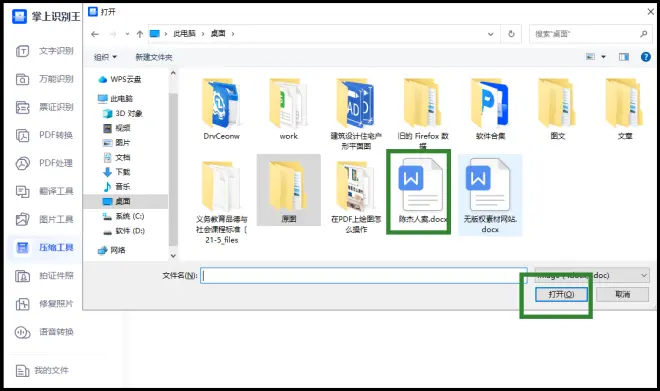Open 文字识别 in the sidebar
The image size is (660, 391).
pyautogui.click(x=44, y=51)
